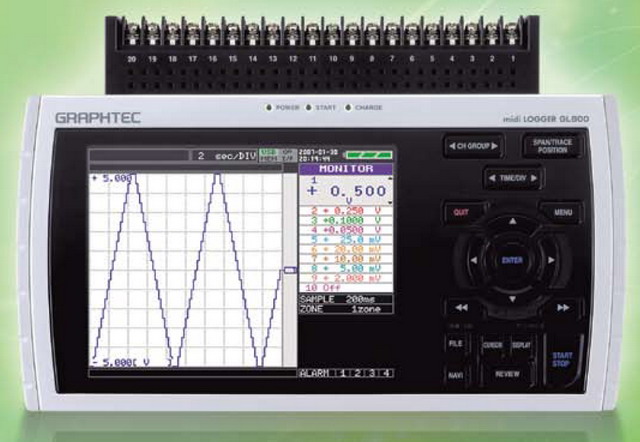Push the CH GROUP left arrow key
The width and height of the screenshot is (640, 442).
(452, 146)
